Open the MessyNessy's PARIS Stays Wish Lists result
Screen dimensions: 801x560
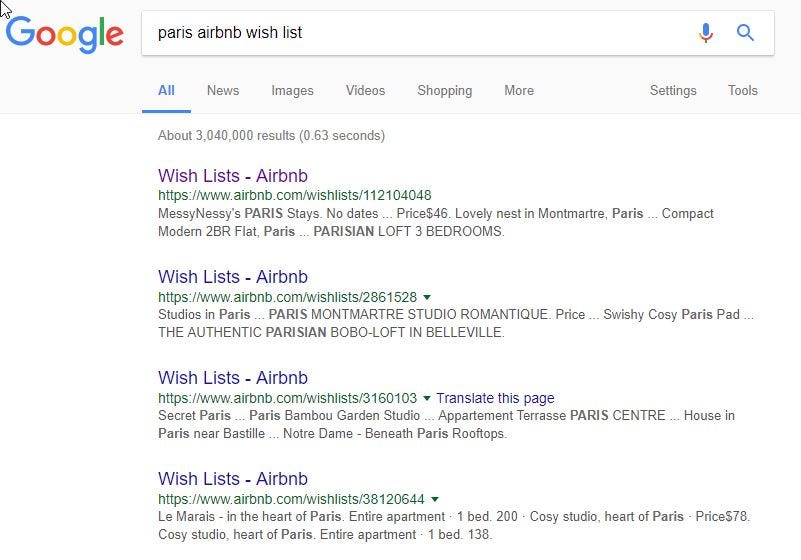pos(233,176)
